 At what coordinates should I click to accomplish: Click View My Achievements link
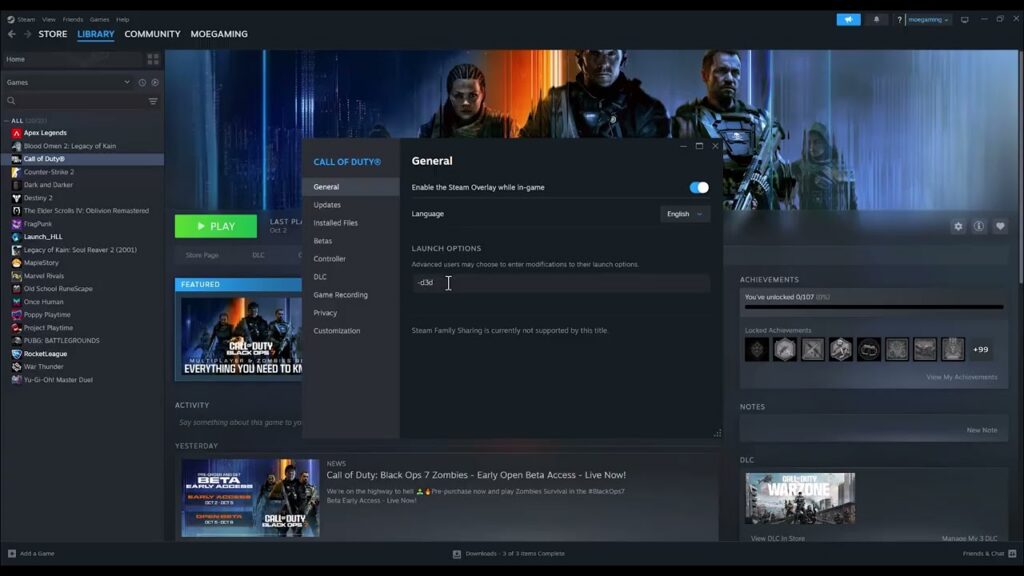point(961,377)
